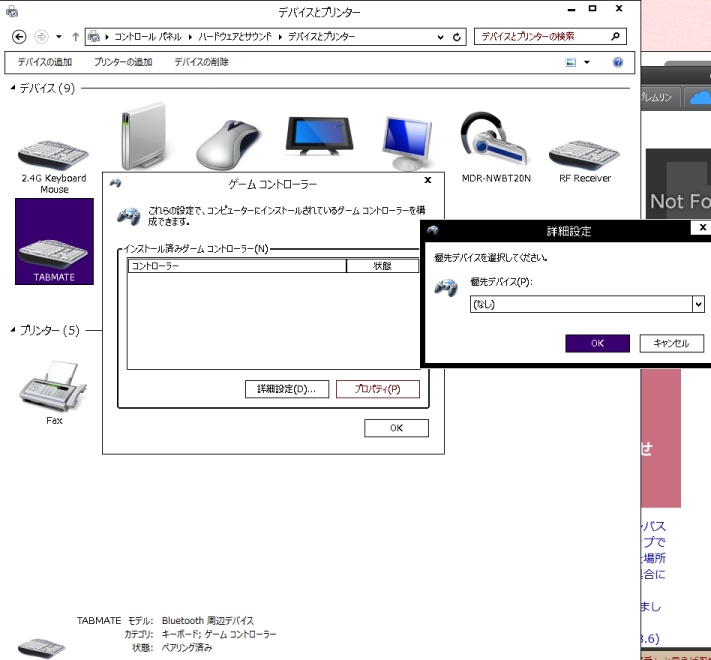Refresh the address bar location

(x=457, y=37)
